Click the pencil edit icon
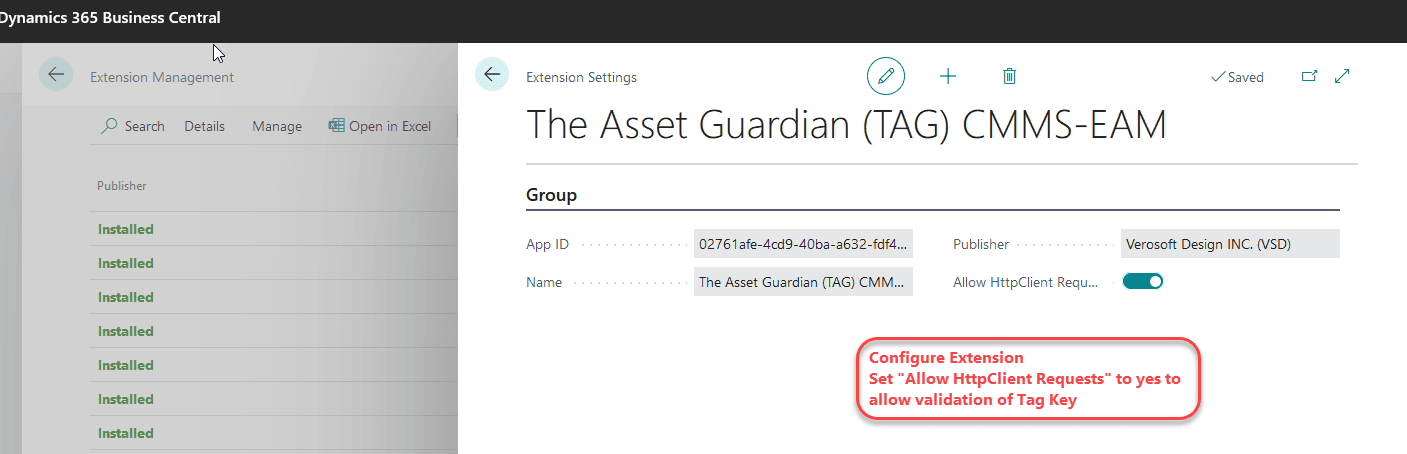This screenshot has width=1407, height=454. point(885,76)
